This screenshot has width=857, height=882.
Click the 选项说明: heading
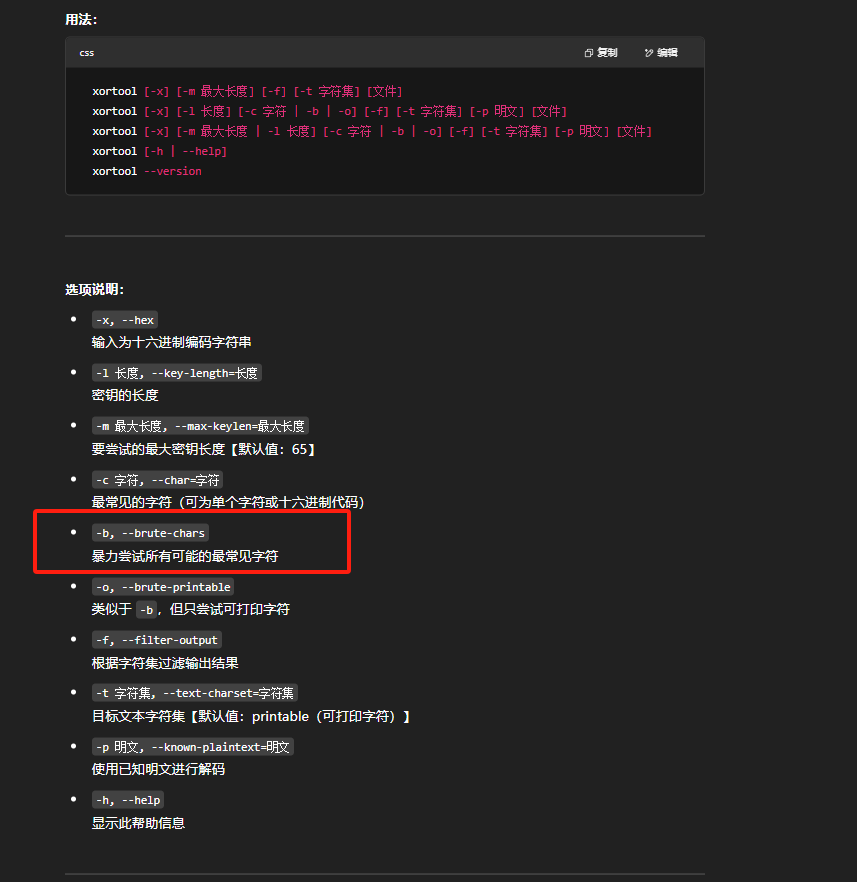94,290
